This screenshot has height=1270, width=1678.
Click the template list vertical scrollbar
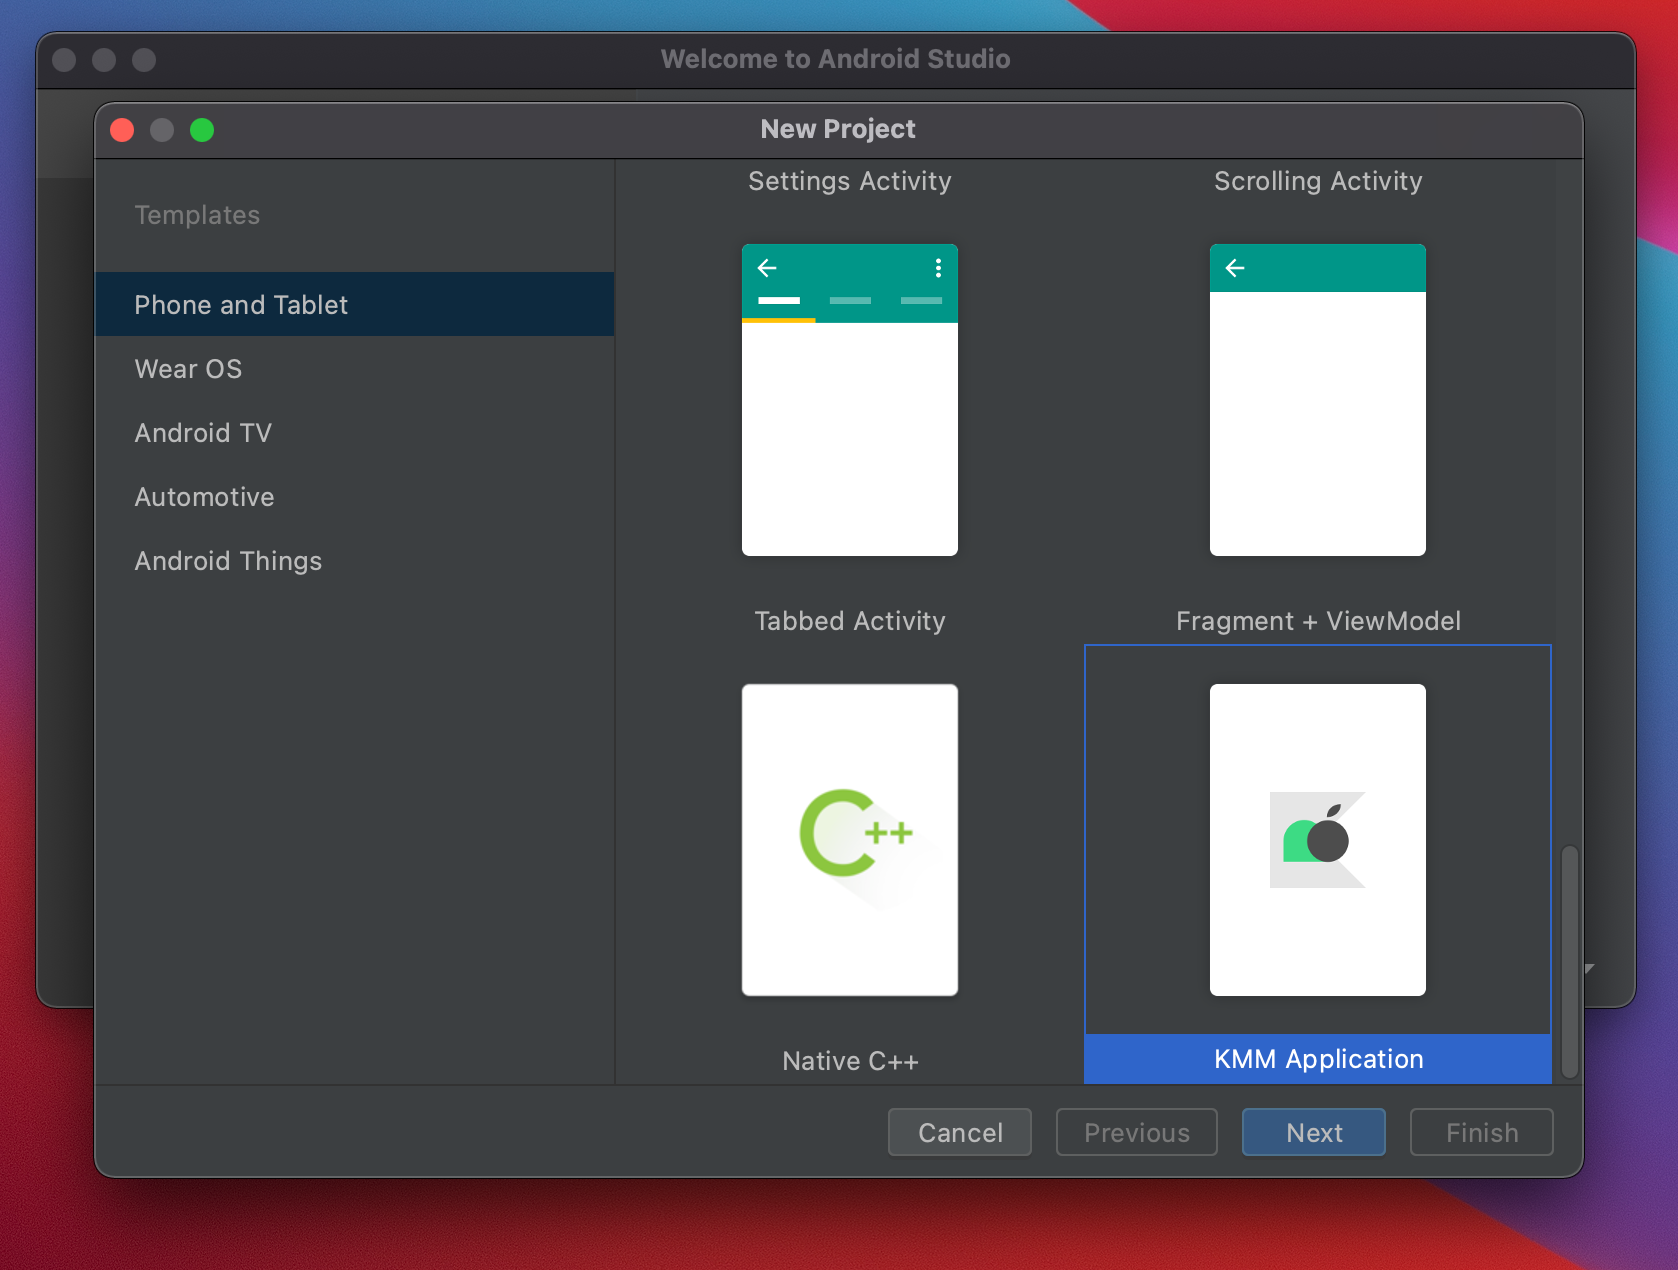1569,960
